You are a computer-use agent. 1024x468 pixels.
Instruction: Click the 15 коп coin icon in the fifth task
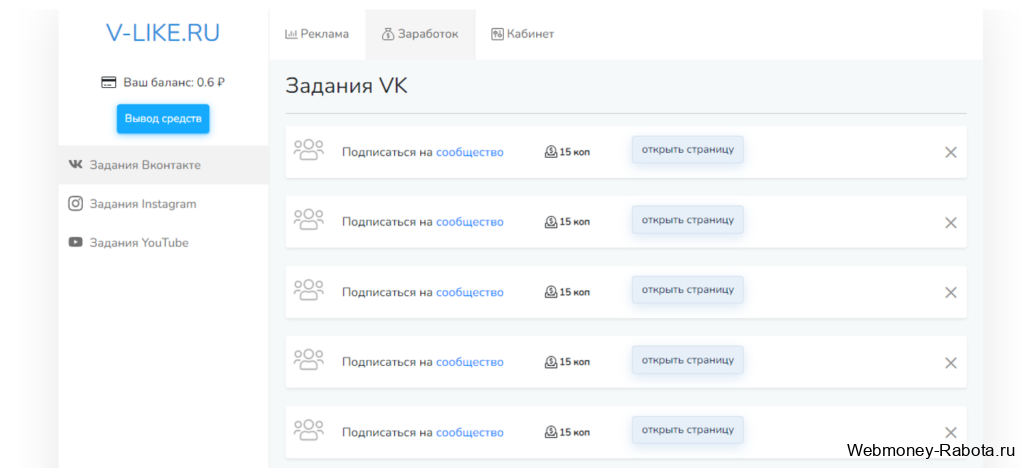coord(551,433)
